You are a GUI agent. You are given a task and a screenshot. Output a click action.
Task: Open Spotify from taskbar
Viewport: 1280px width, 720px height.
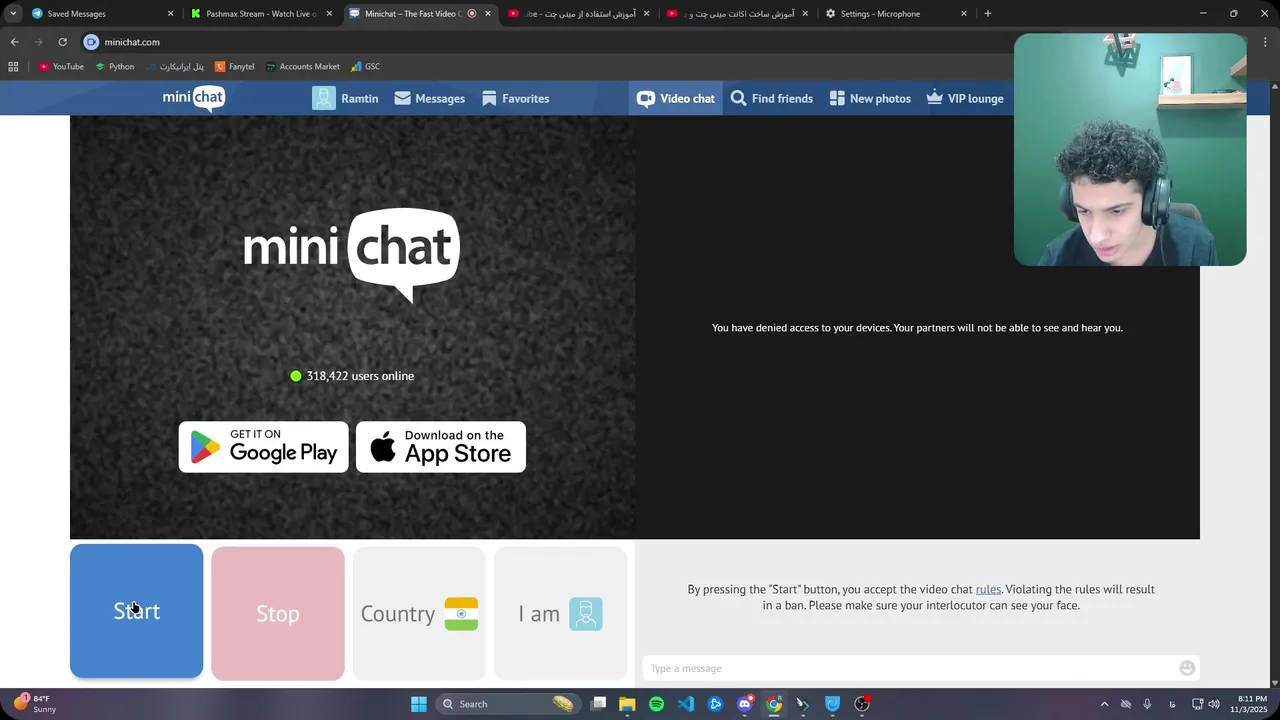(x=656, y=704)
